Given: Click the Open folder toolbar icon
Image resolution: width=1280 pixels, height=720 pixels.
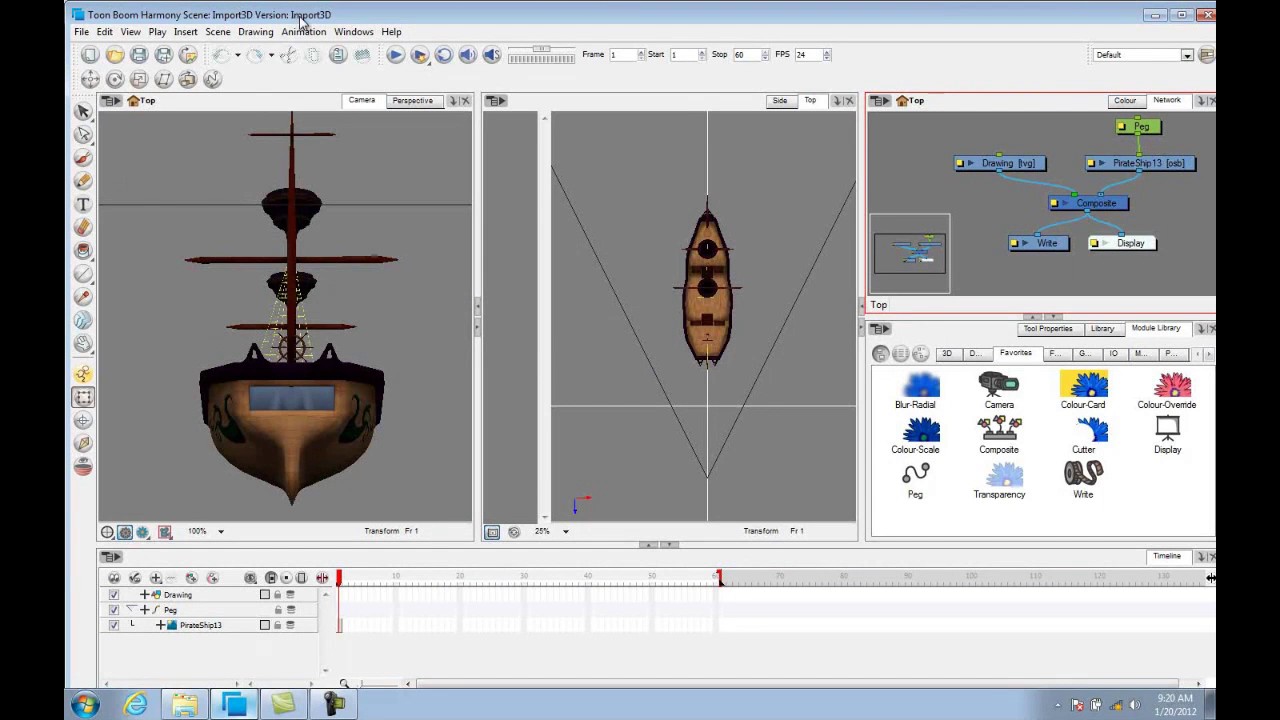Looking at the screenshot, I should [115, 55].
